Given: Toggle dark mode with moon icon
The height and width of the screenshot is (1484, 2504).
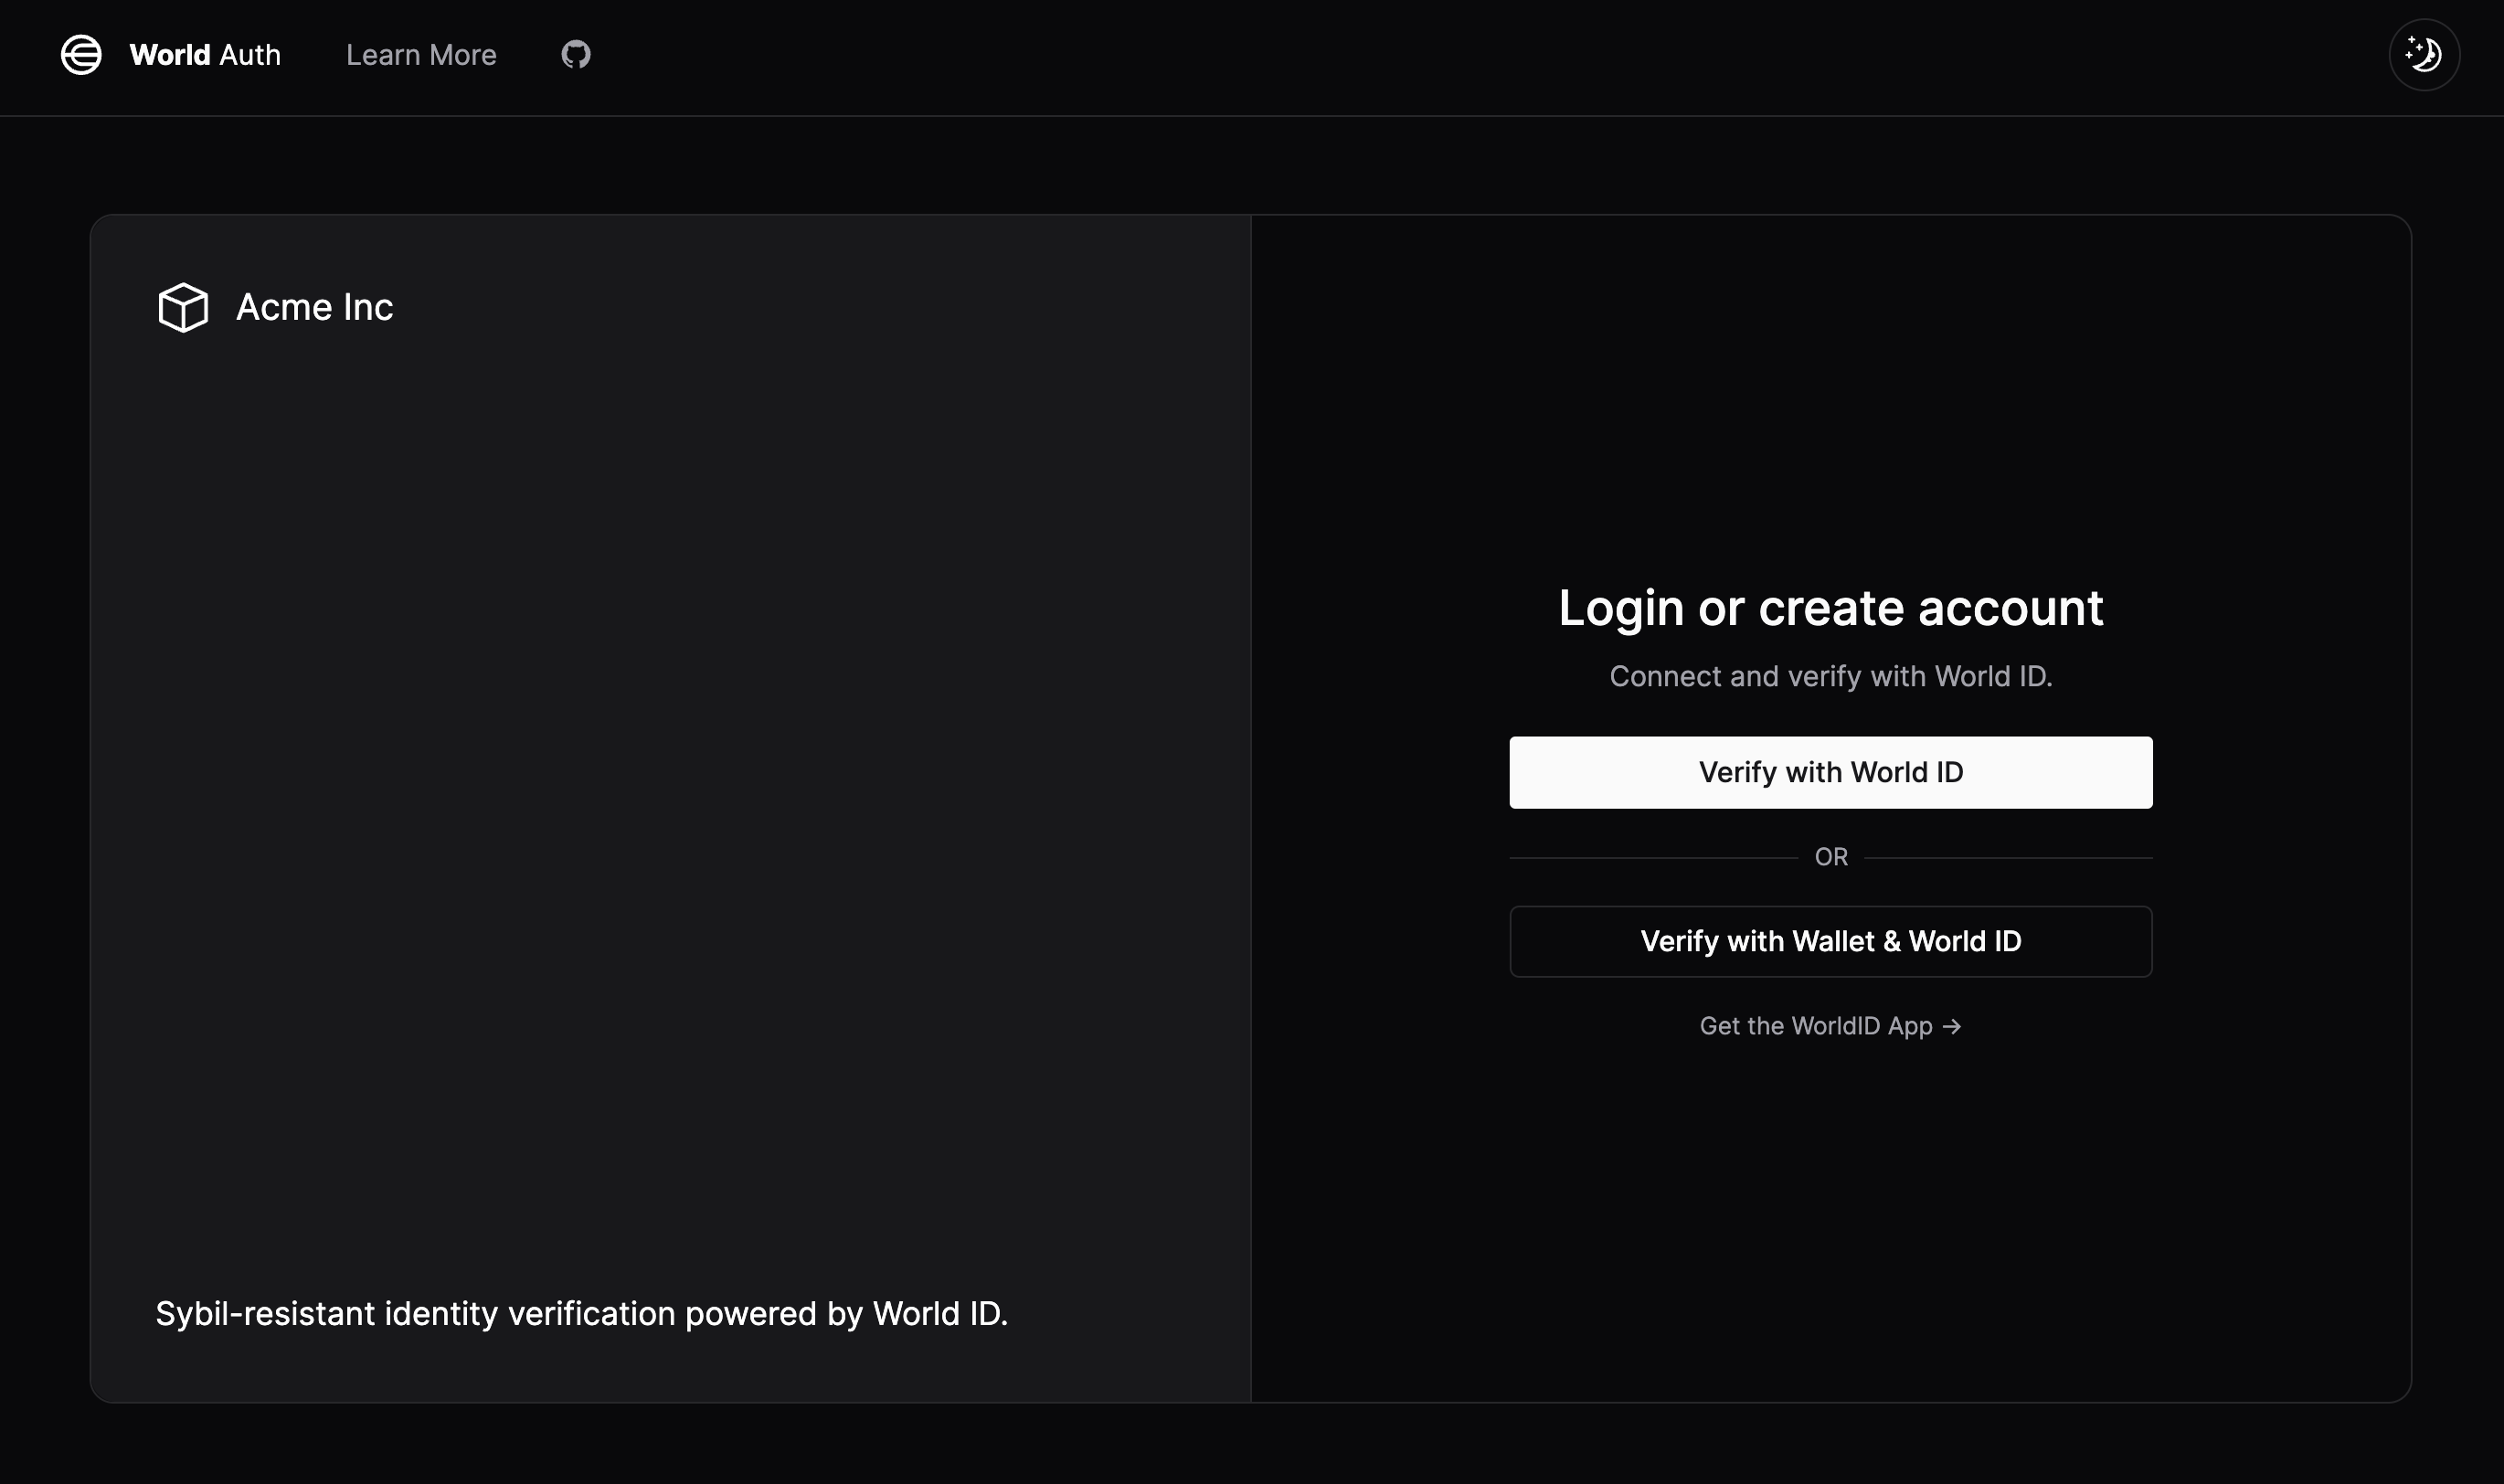Looking at the screenshot, I should pyautogui.click(x=2424, y=55).
